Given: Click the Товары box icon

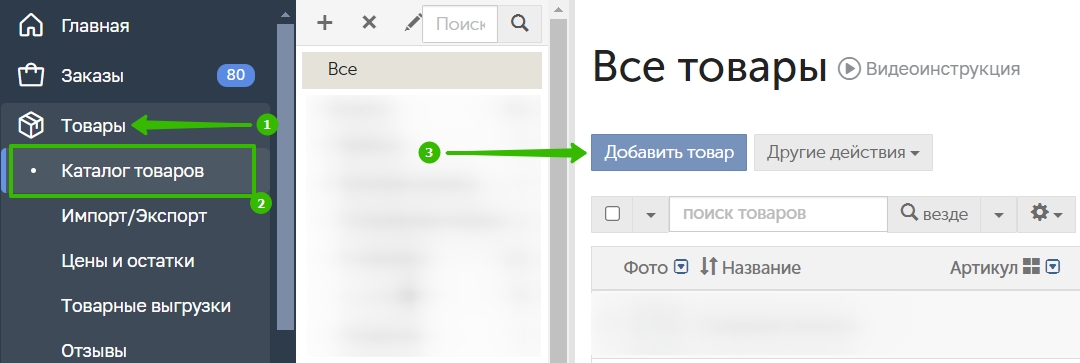Looking at the screenshot, I should (31, 126).
